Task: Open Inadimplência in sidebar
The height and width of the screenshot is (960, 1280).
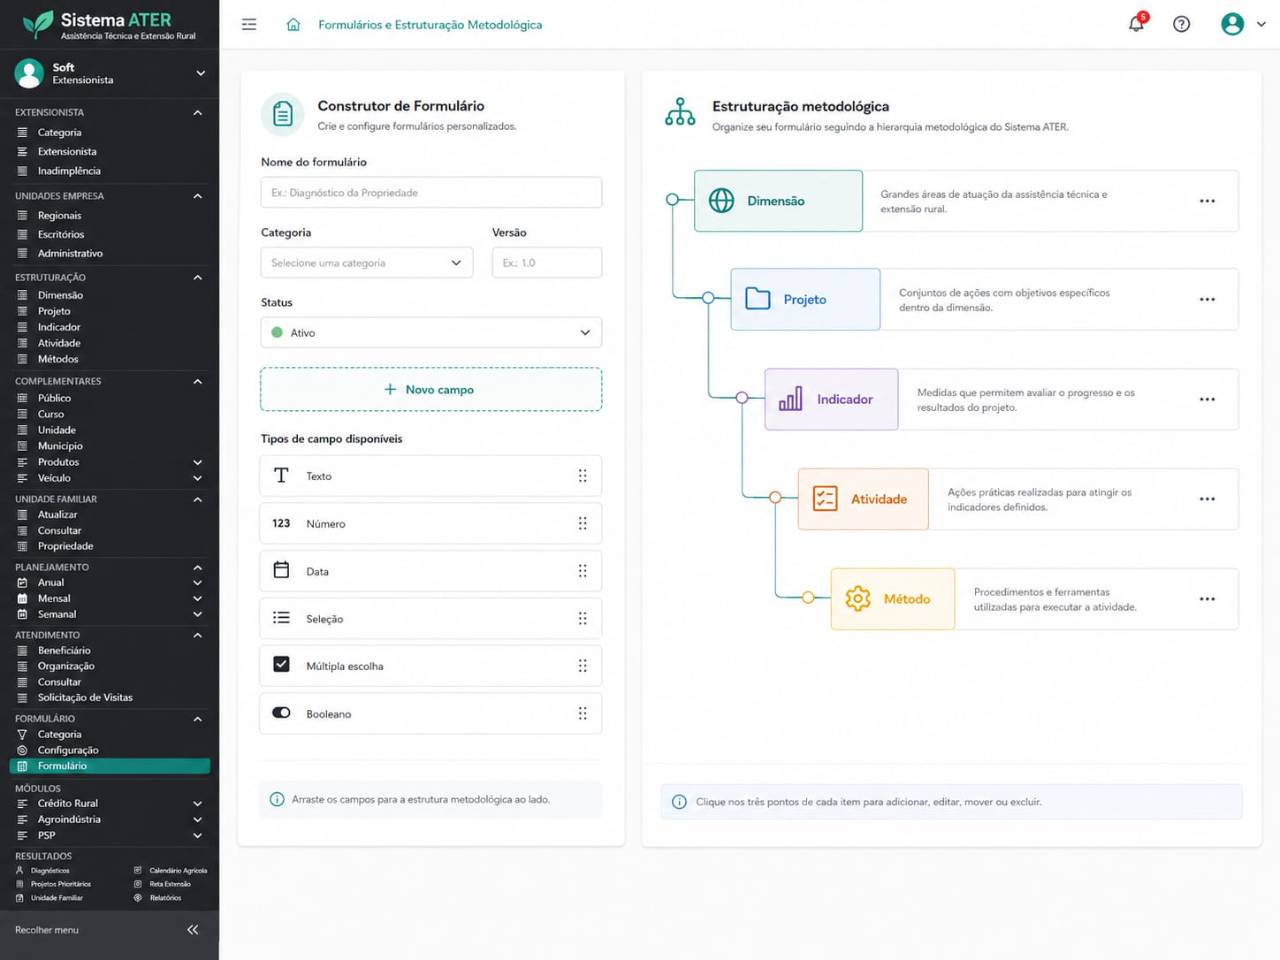Action: [69, 171]
